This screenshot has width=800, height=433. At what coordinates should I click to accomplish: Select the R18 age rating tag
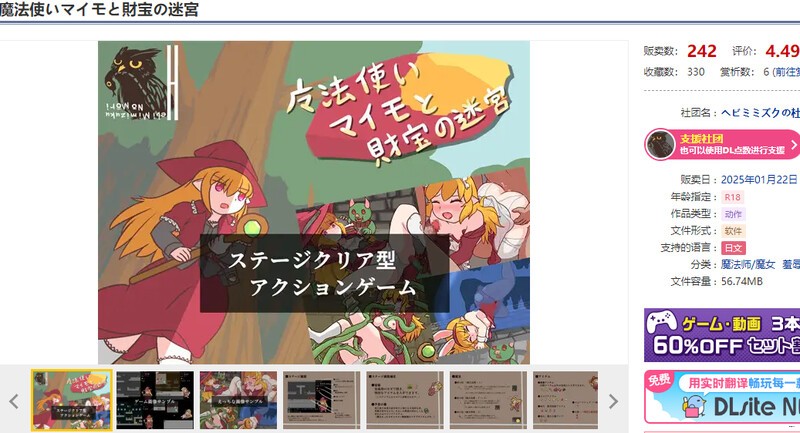734,197
